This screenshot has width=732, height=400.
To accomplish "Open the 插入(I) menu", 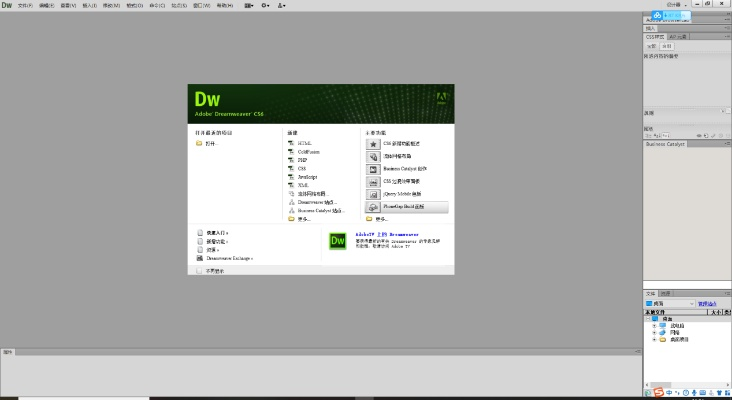I will coord(103,5).
